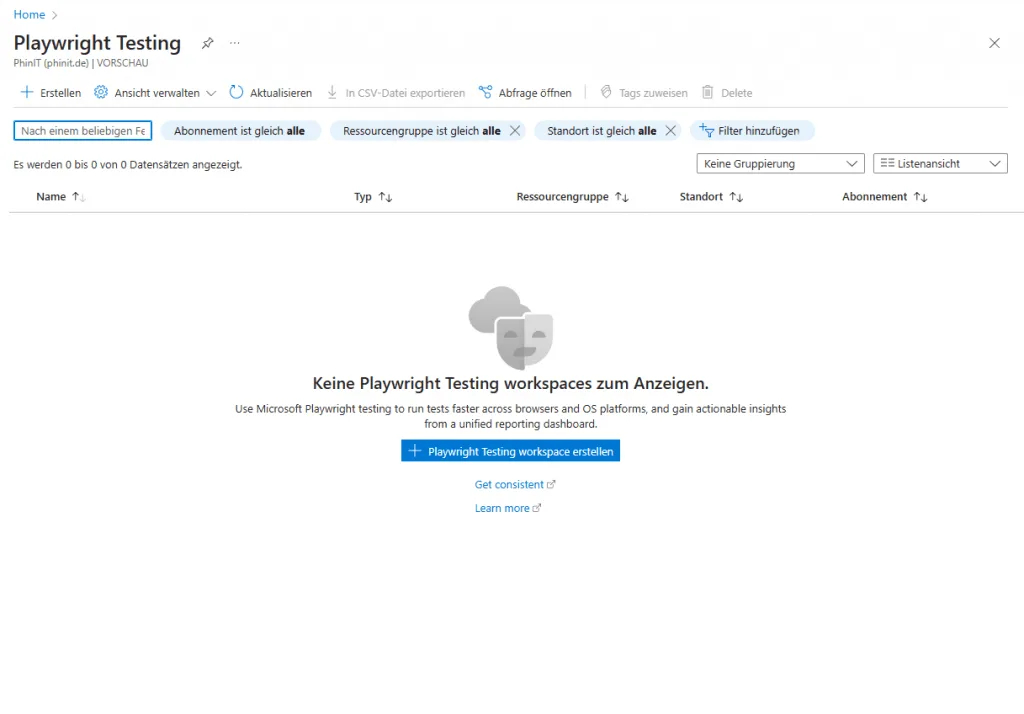Open the more options ellipsis menu
Image resolution: width=1024 pixels, height=714 pixels.
tap(235, 43)
